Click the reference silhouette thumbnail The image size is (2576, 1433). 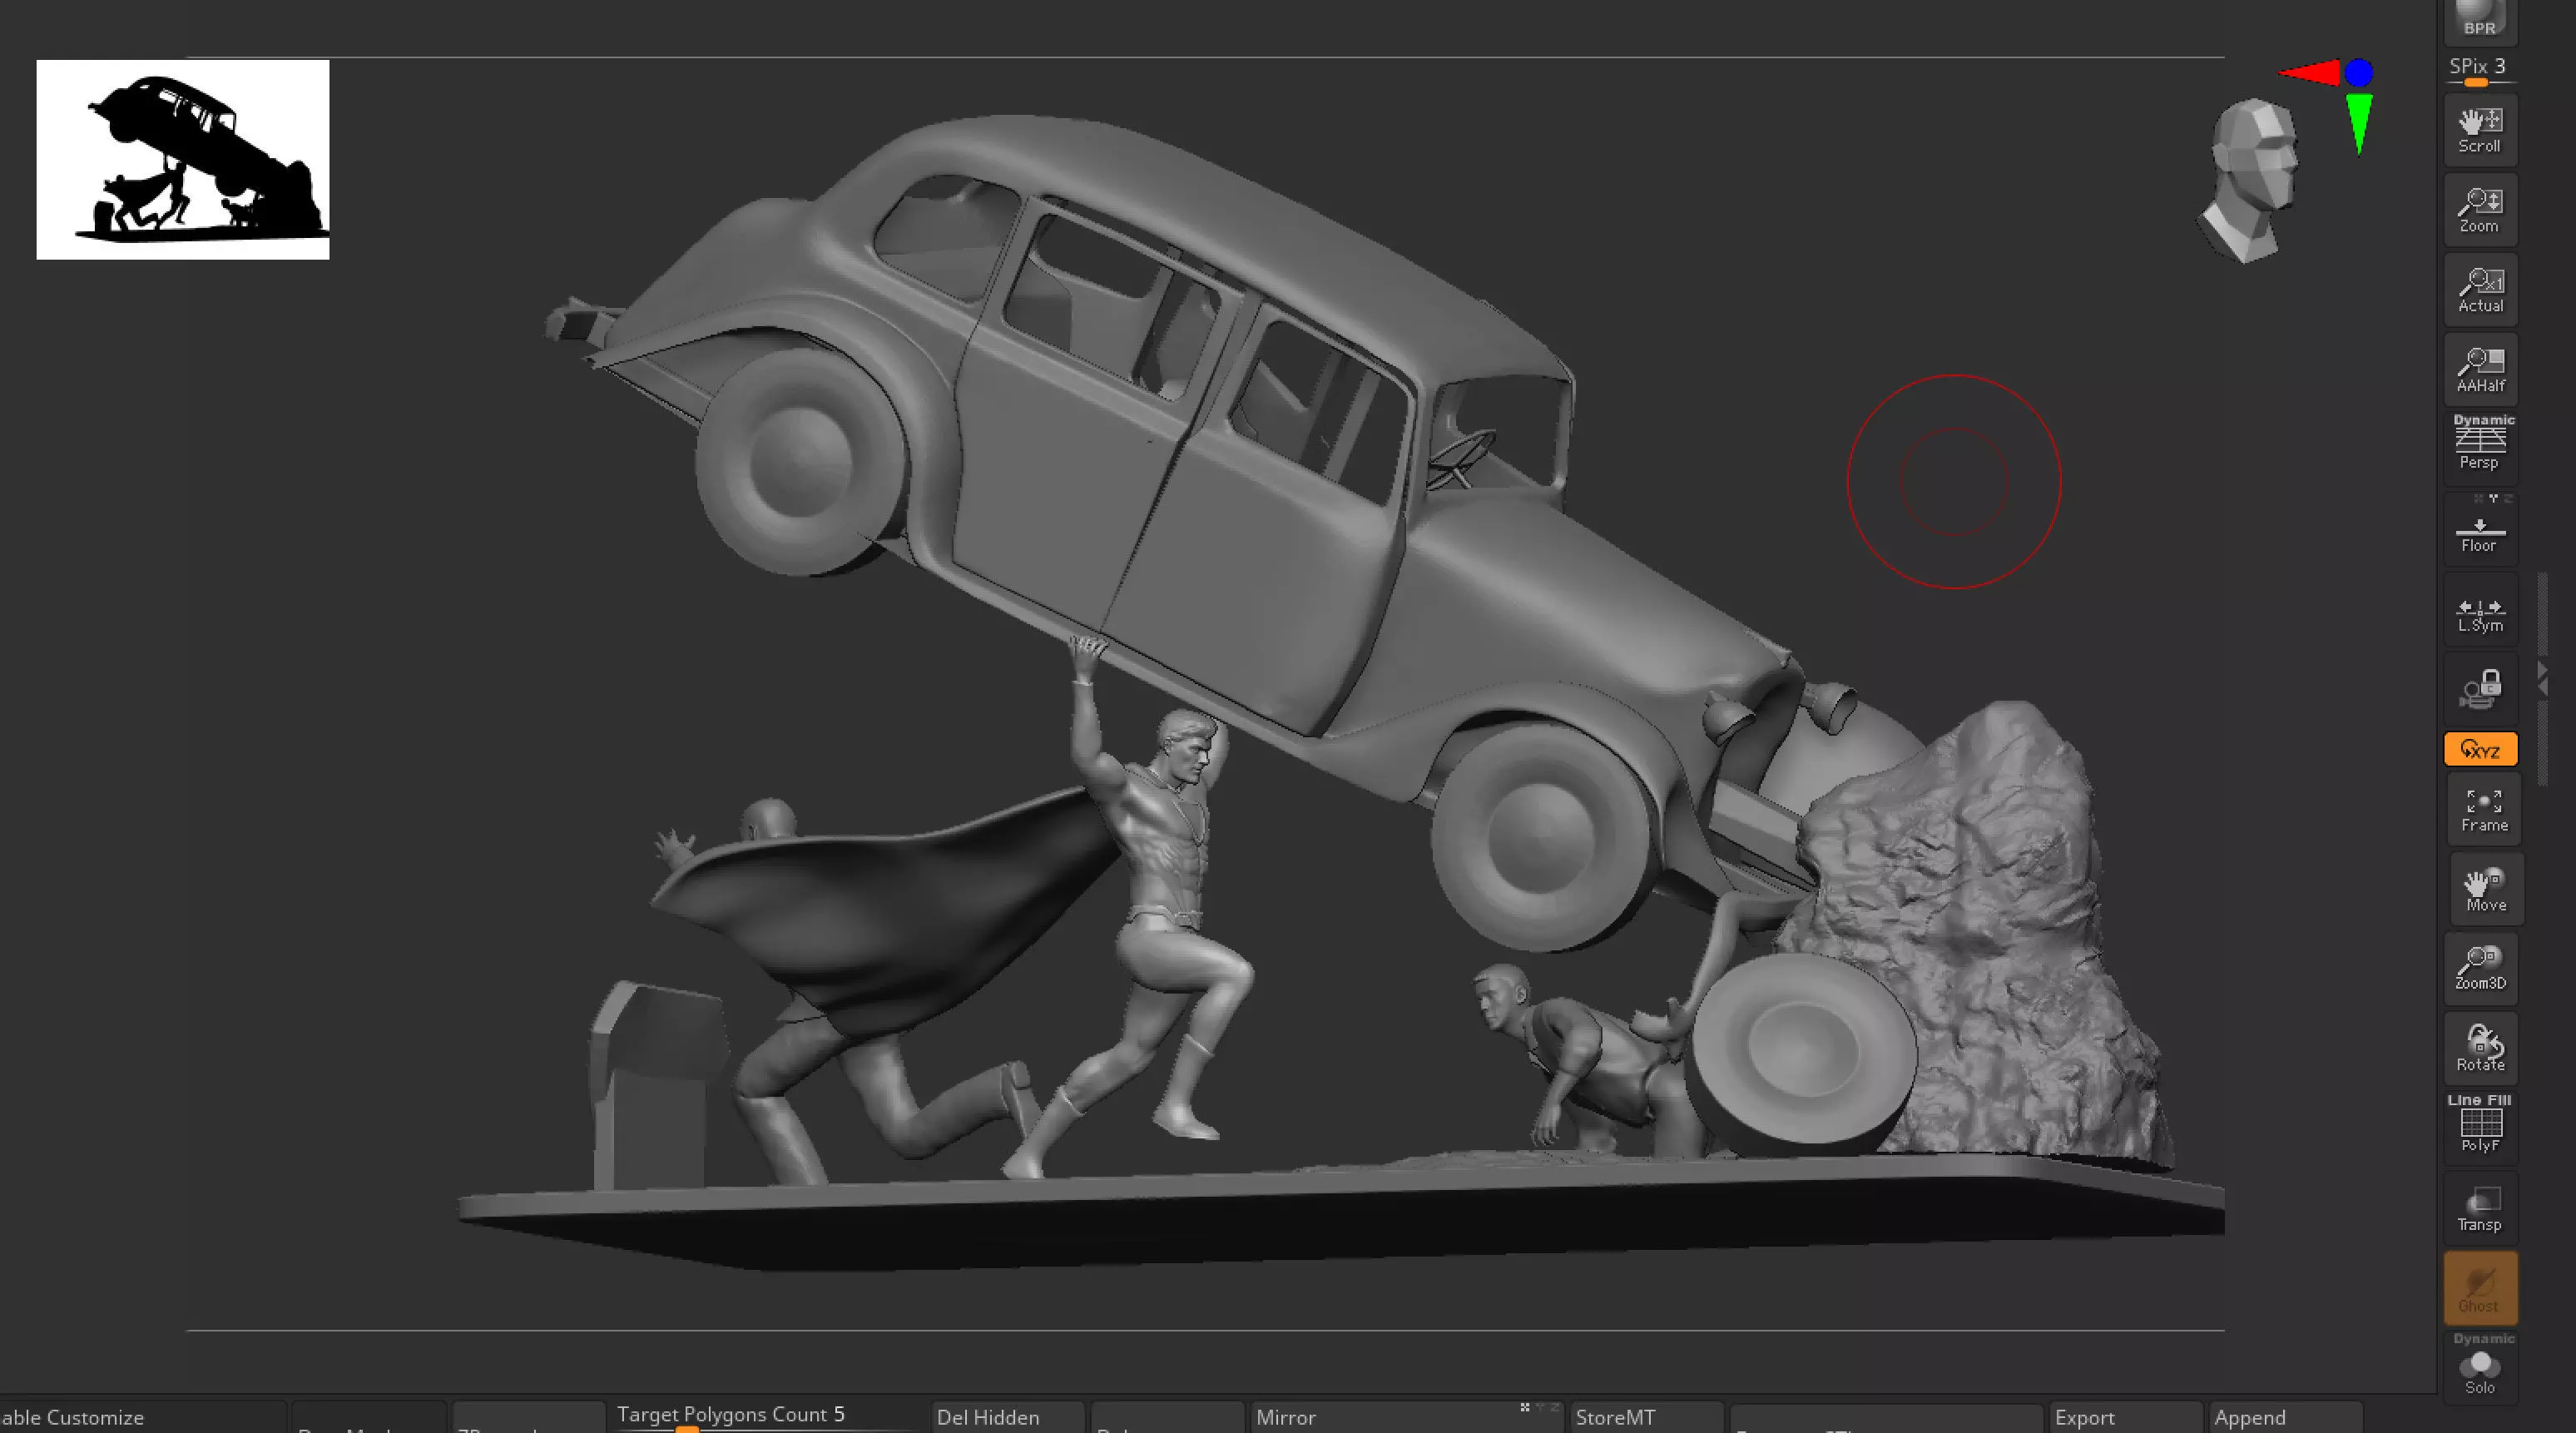pyautogui.click(x=183, y=159)
